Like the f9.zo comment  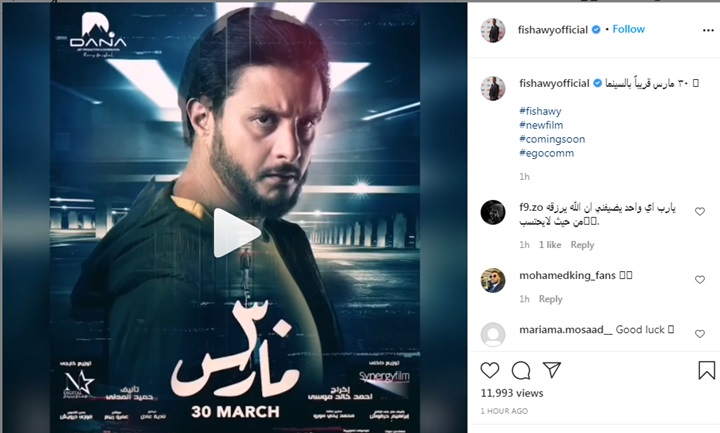tap(699, 212)
